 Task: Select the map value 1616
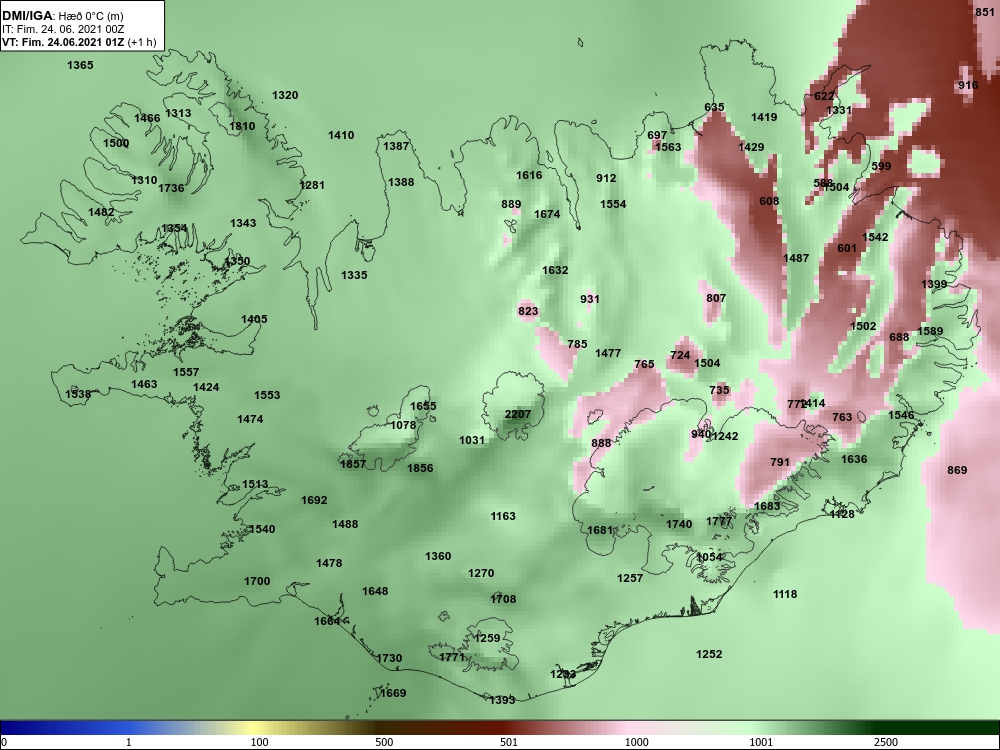[x=529, y=175]
